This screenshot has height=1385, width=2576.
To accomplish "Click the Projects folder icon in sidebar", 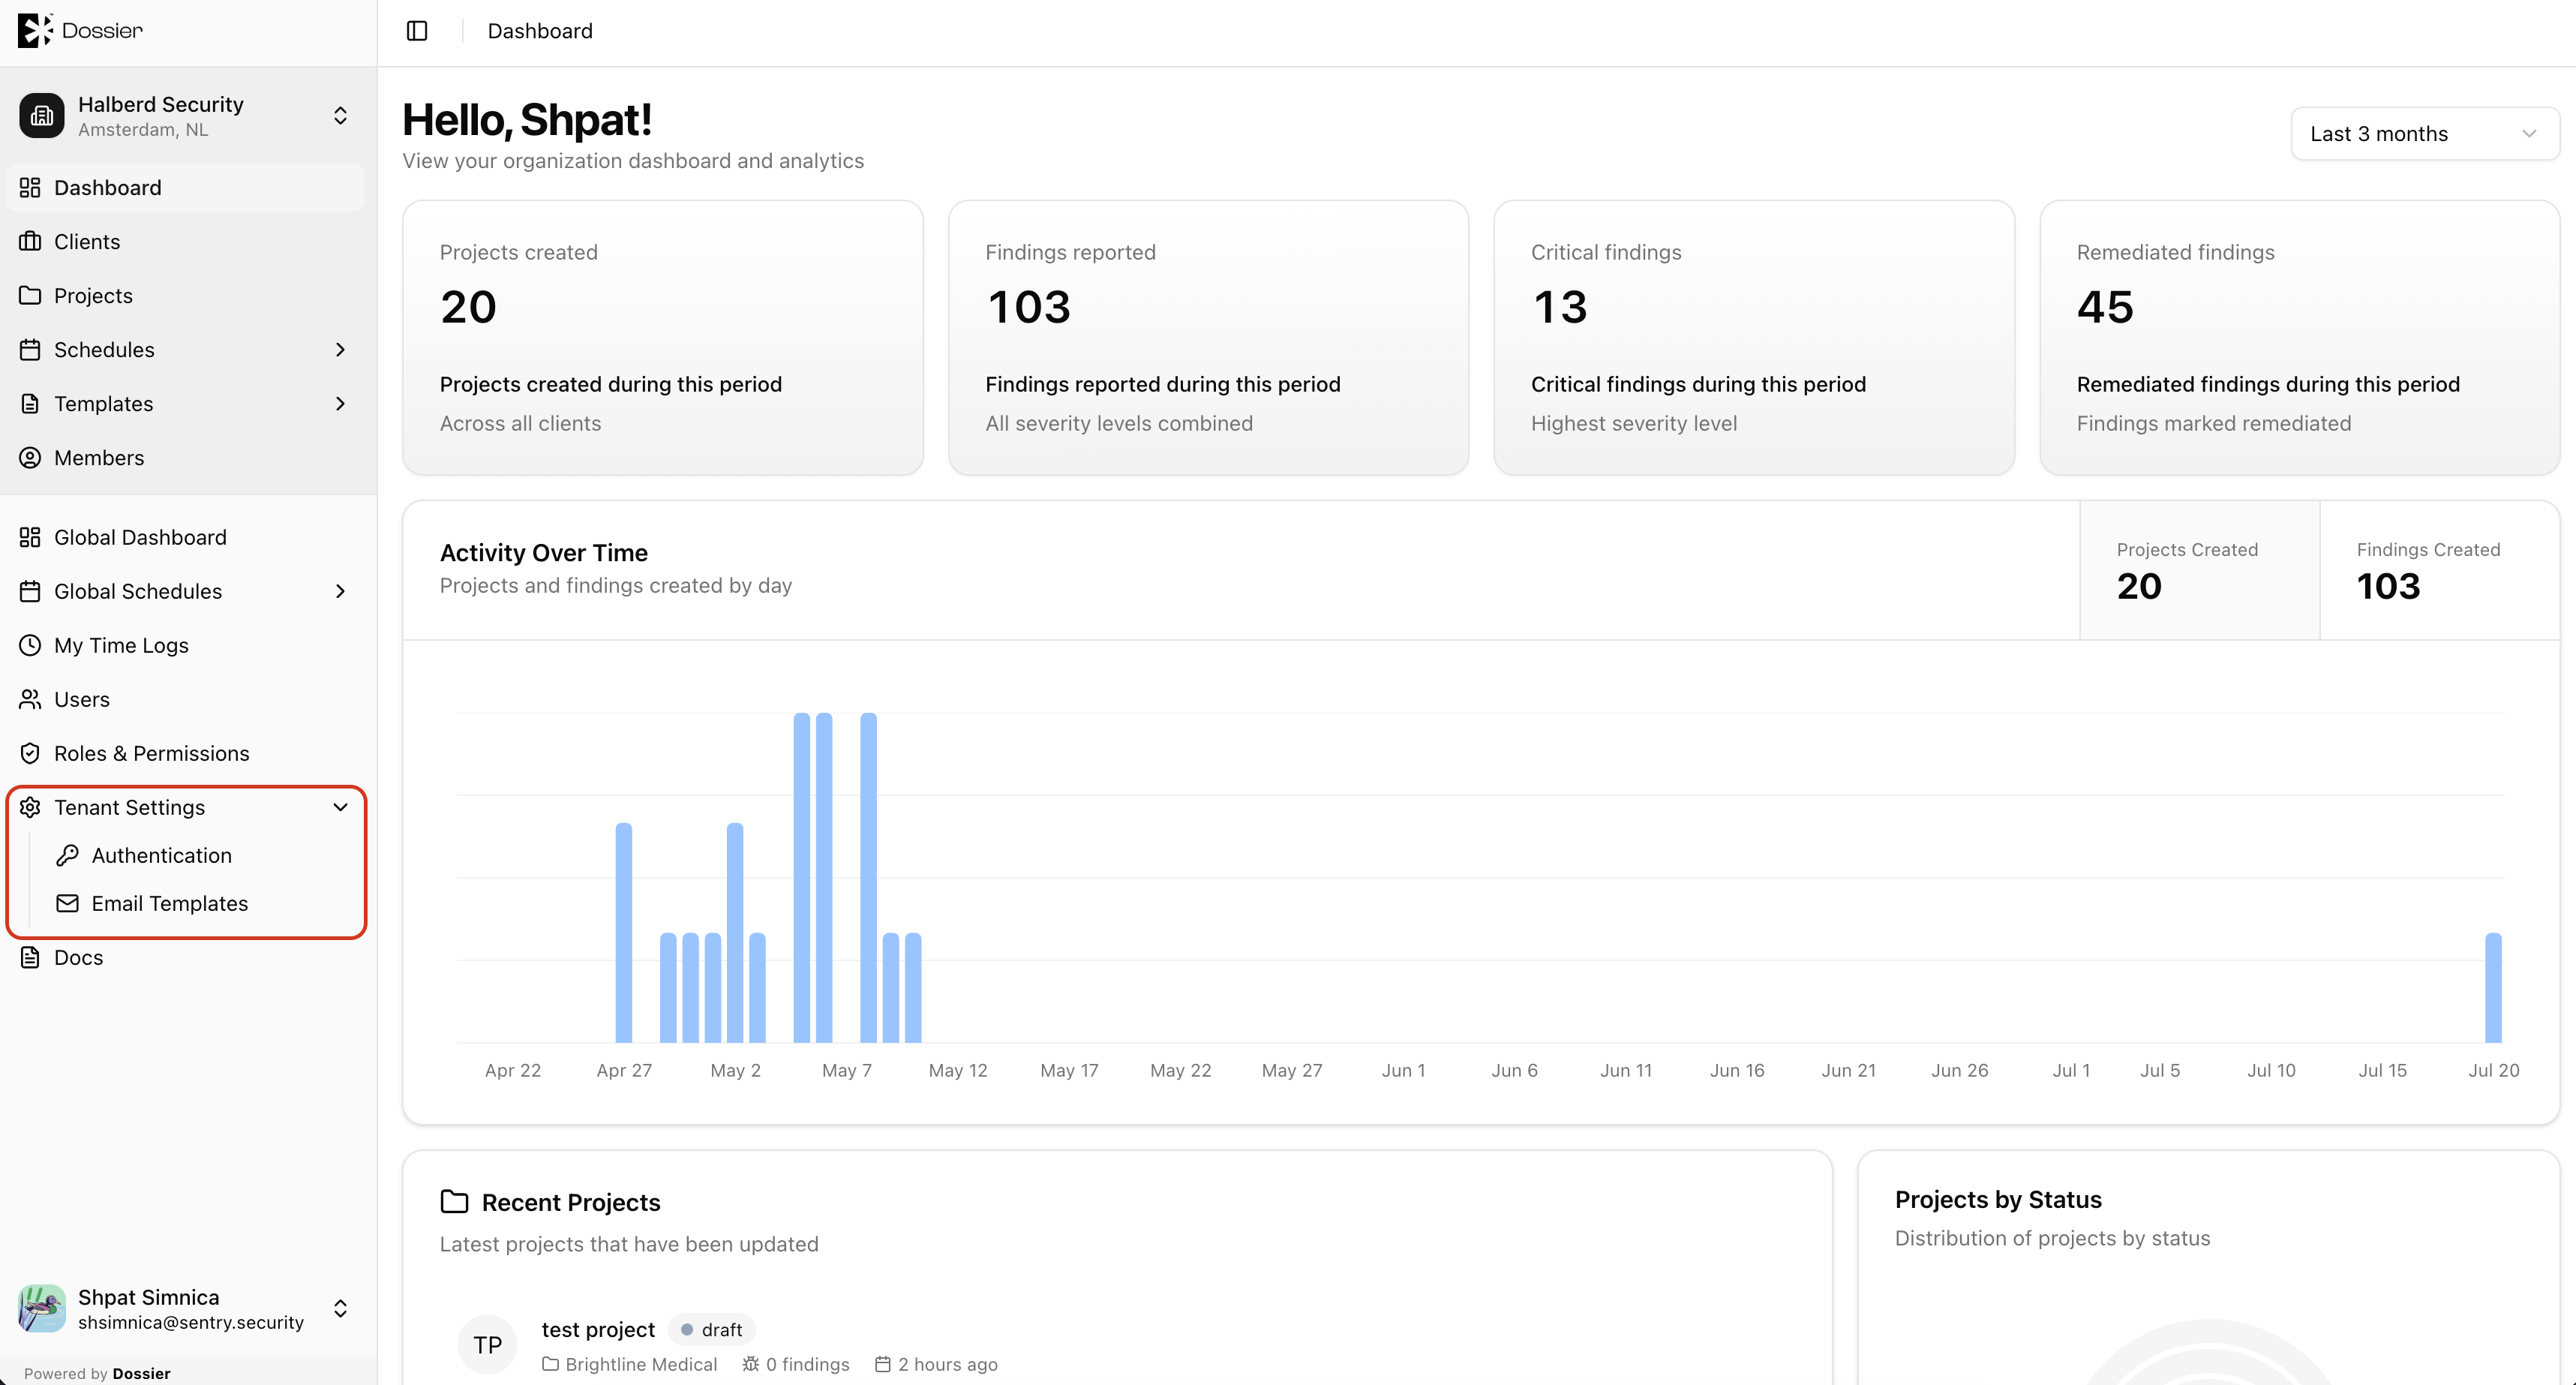I will tap(30, 296).
